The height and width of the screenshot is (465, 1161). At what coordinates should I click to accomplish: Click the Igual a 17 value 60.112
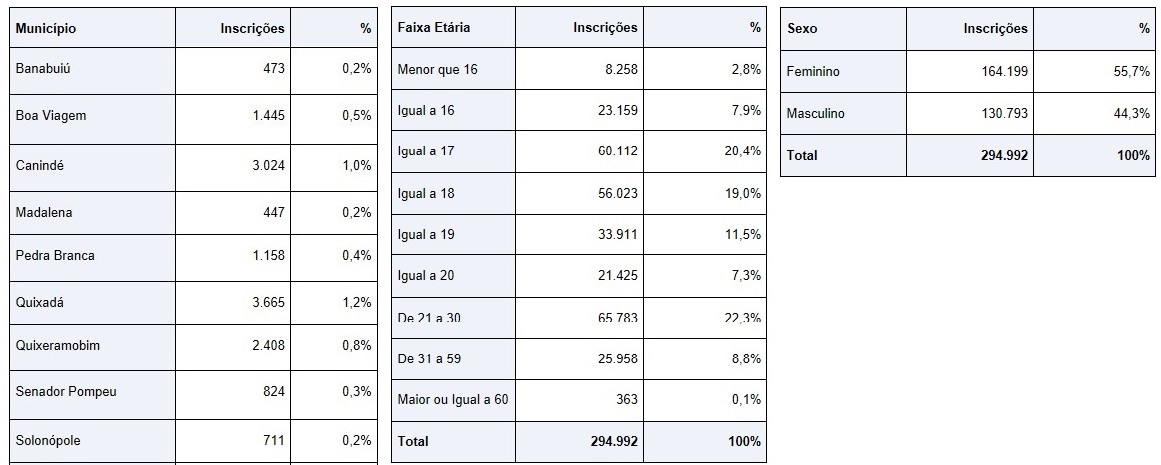pos(618,151)
